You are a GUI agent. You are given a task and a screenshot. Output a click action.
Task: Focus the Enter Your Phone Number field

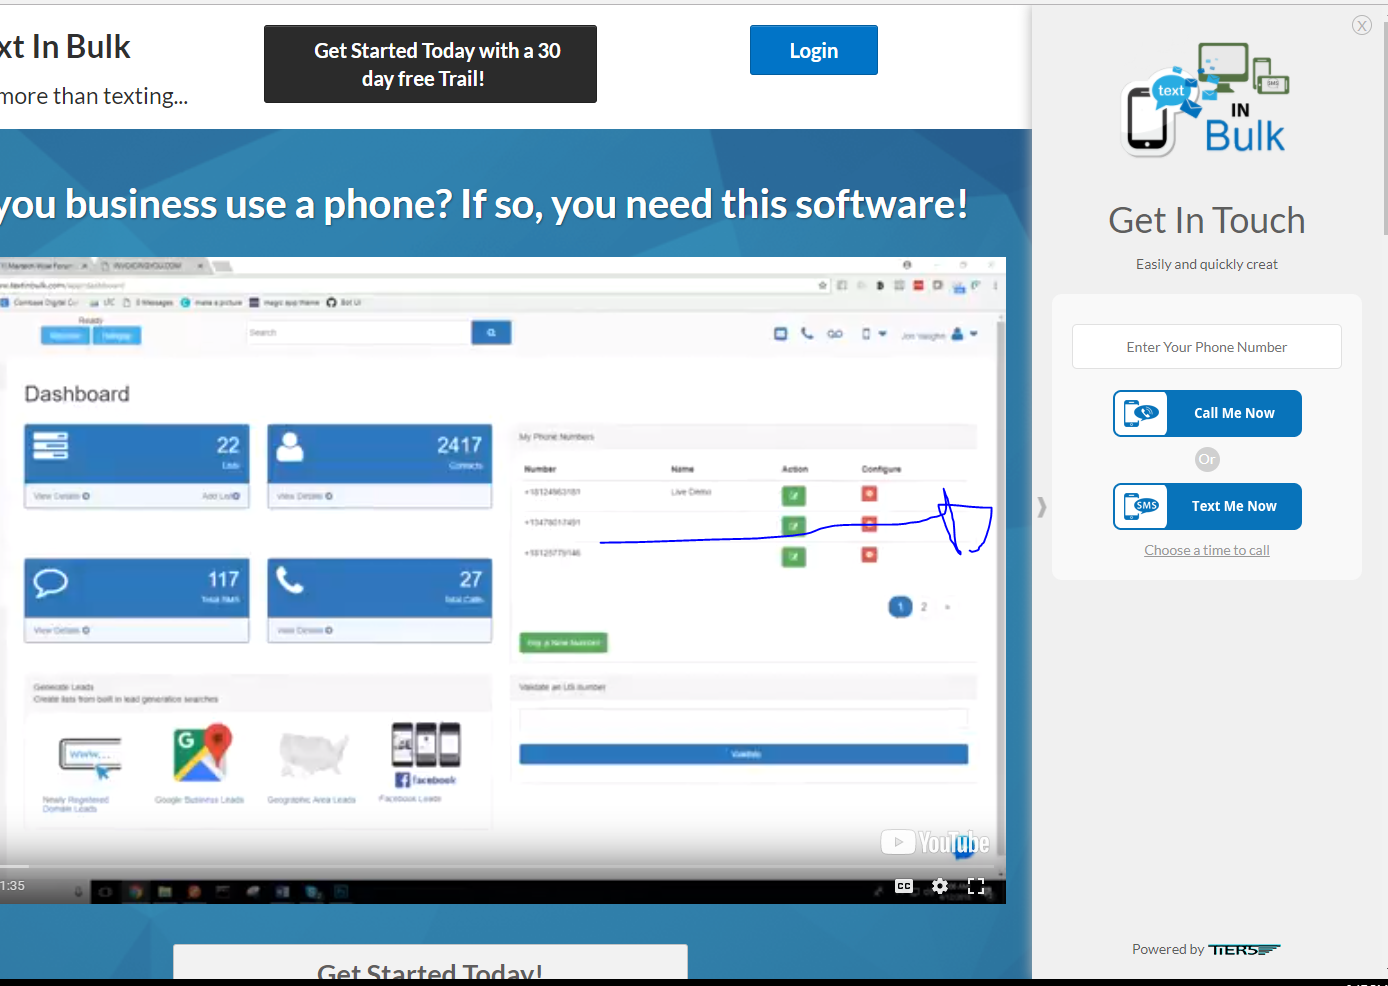(x=1207, y=347)
